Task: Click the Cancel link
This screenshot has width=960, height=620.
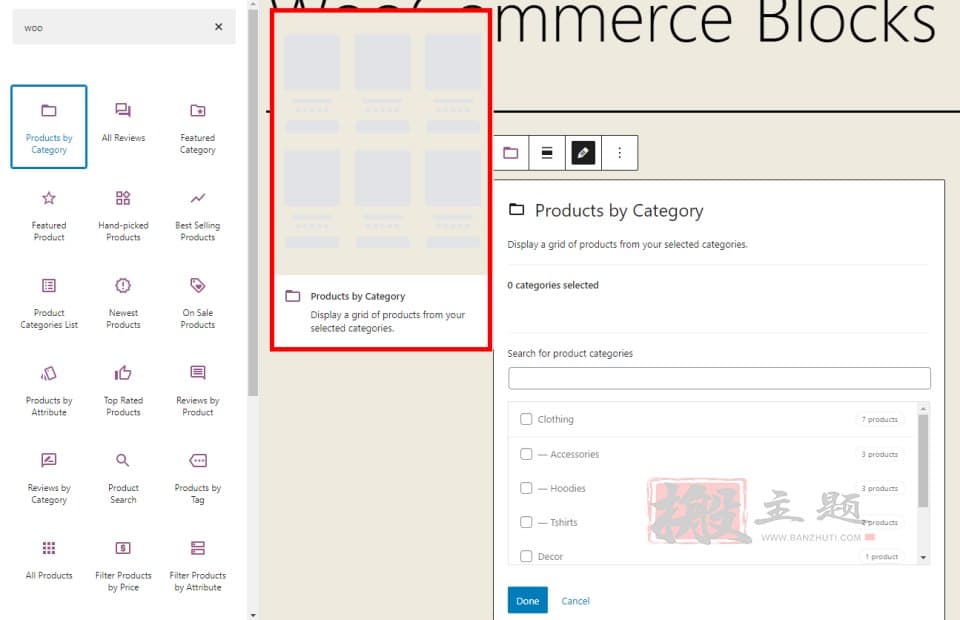Action: [576, 601]
